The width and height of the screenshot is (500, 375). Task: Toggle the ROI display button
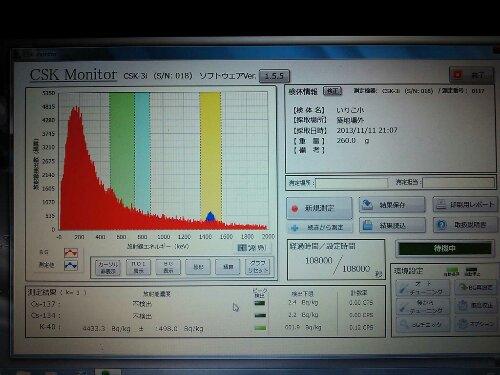tap(138, 267)
